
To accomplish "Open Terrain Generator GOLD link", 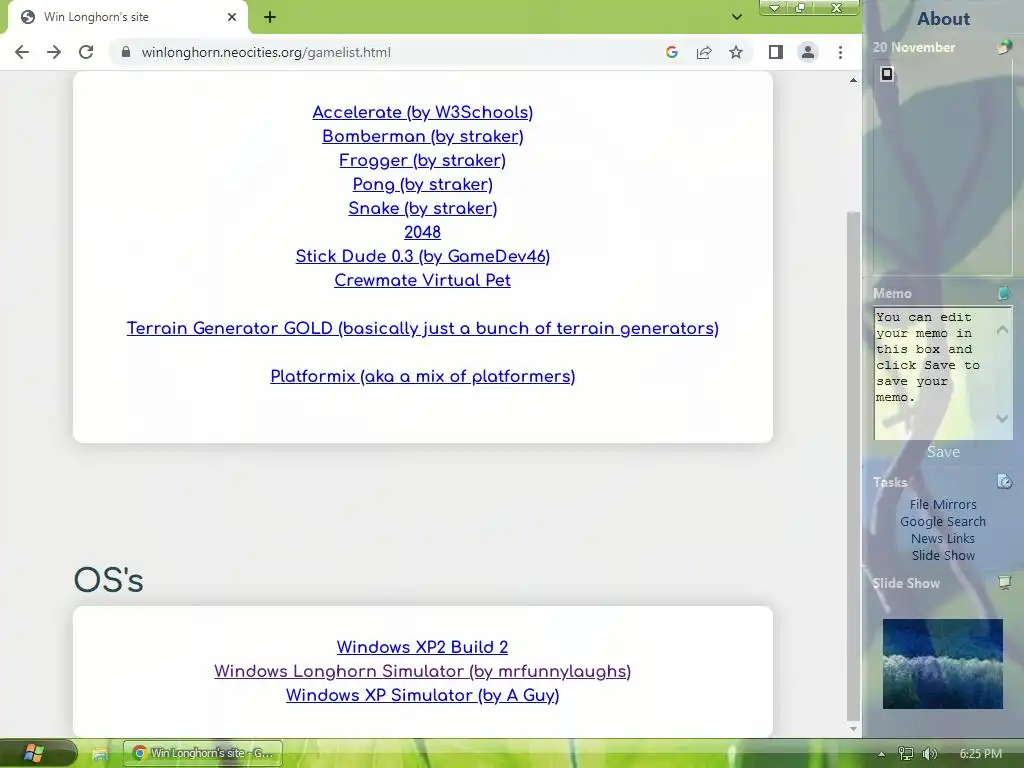I will pyautogui.click(x=423, y=328).
